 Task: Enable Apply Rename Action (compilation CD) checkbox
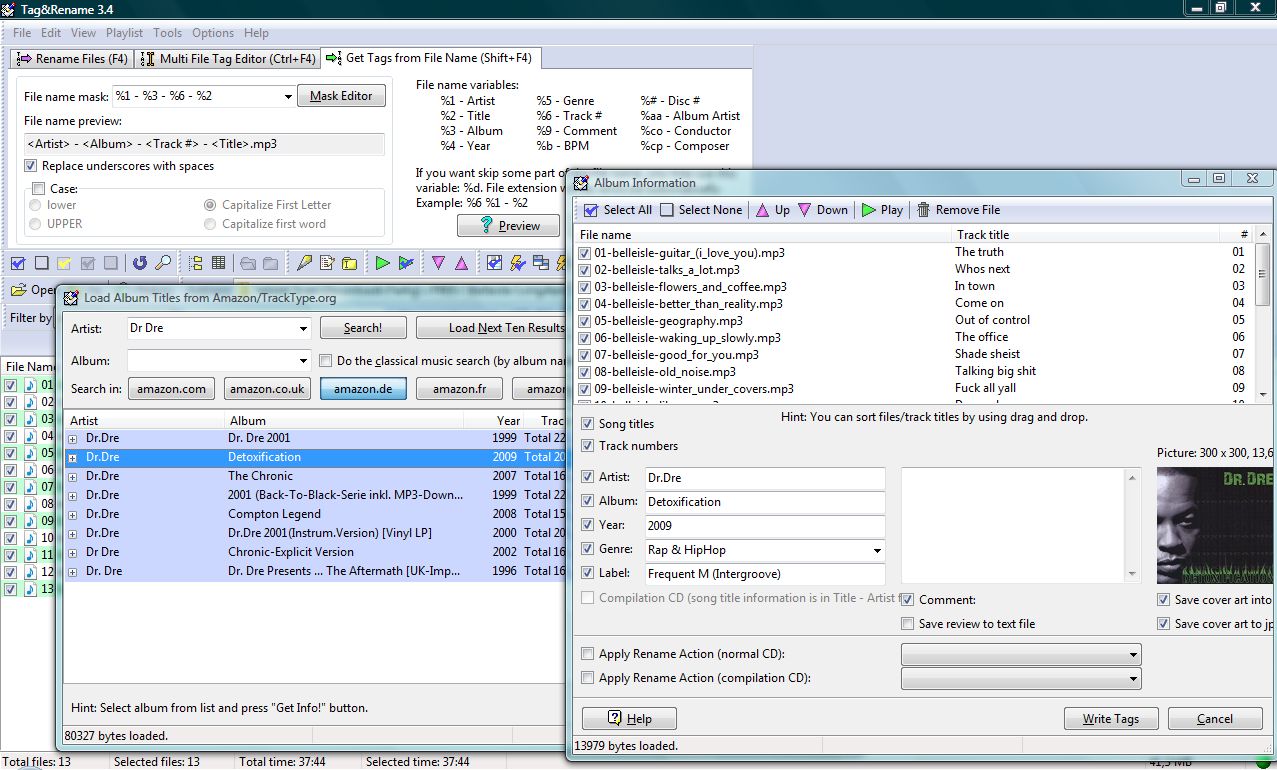point(587,678)
